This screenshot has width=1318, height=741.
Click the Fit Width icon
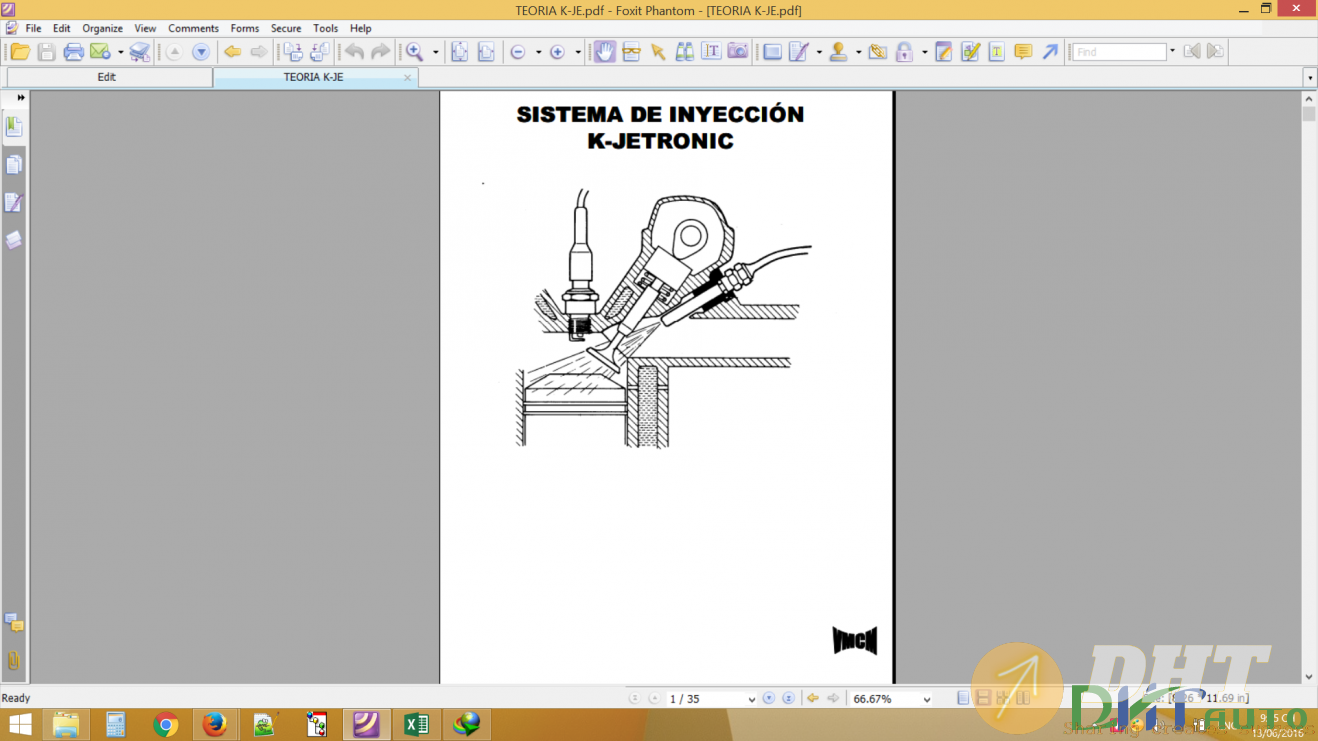point(486,52)
